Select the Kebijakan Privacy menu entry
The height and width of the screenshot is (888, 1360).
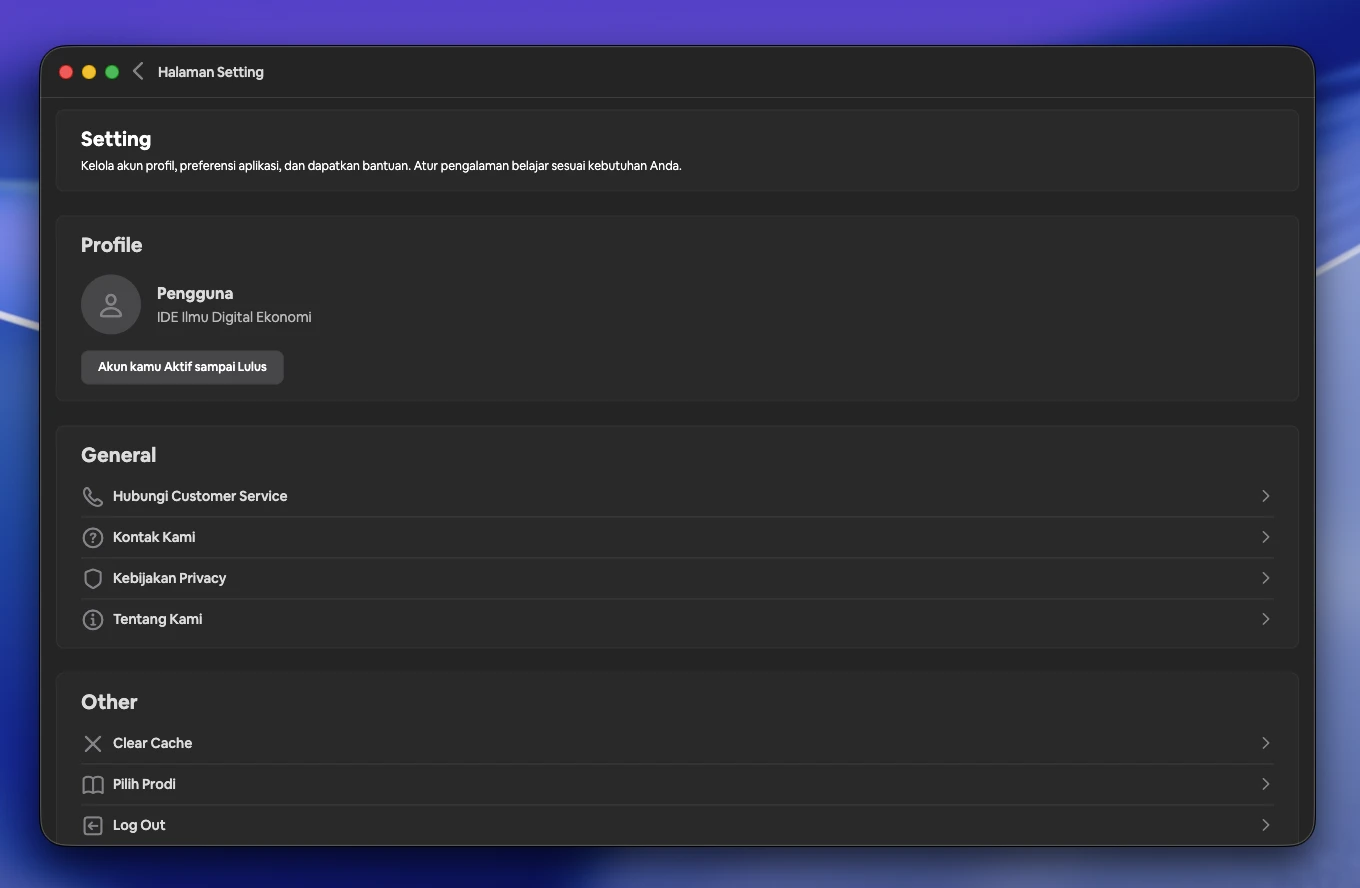click(x=169, y=578)
